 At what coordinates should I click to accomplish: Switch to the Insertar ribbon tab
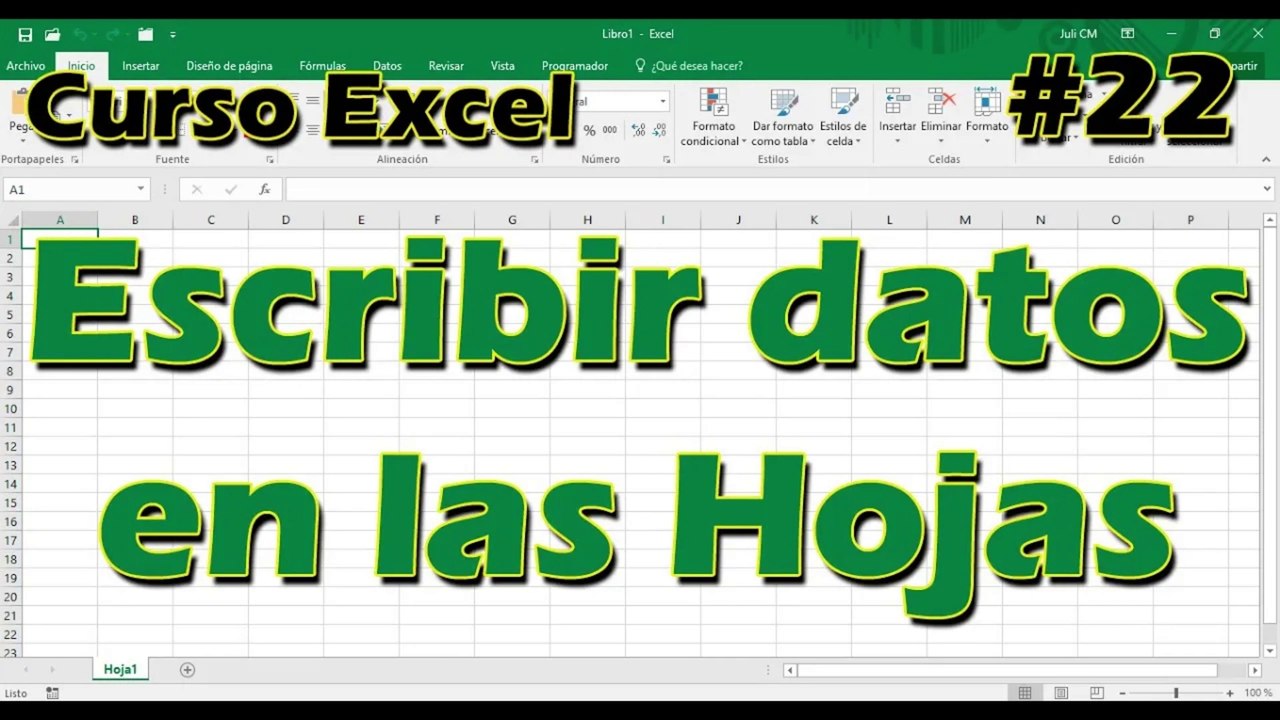tap(141, 66)
